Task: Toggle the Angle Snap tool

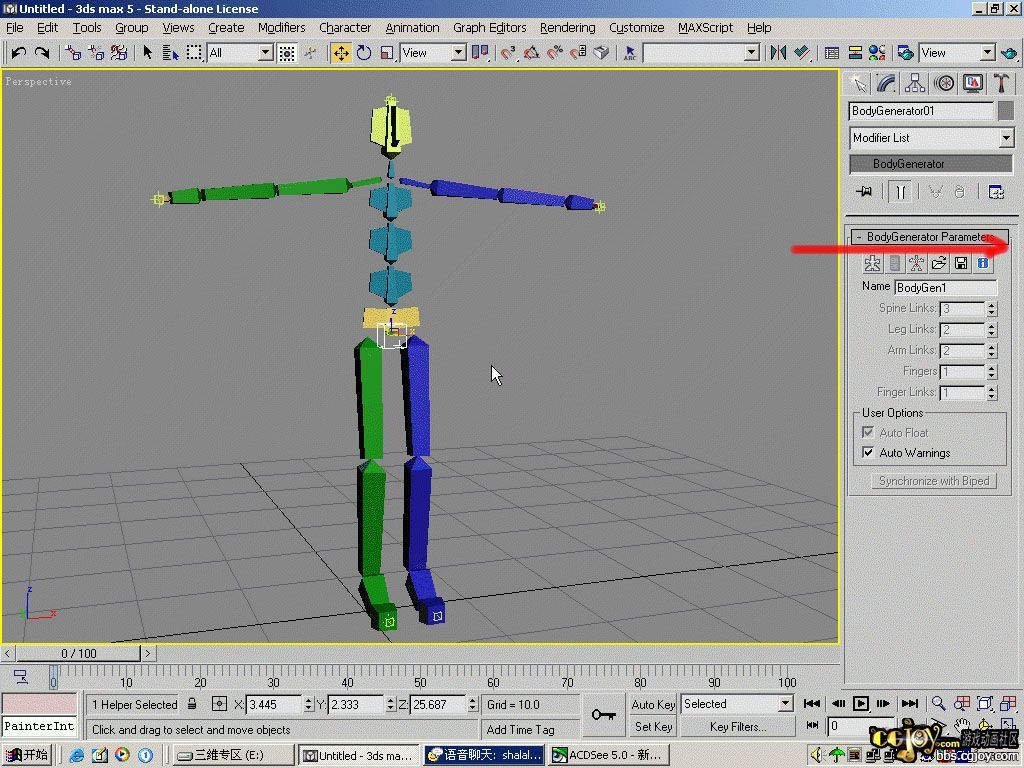Action: point(532,53)
